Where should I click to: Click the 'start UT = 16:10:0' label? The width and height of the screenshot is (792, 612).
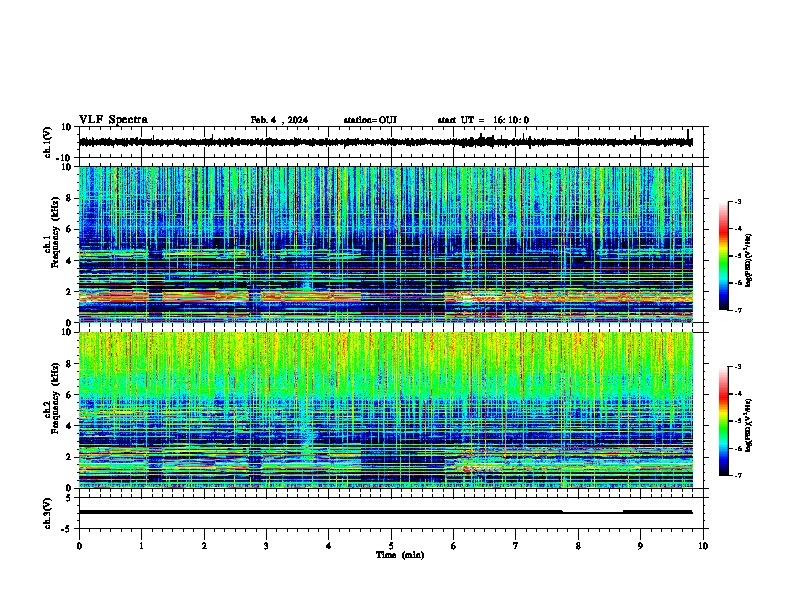point(483,120)
